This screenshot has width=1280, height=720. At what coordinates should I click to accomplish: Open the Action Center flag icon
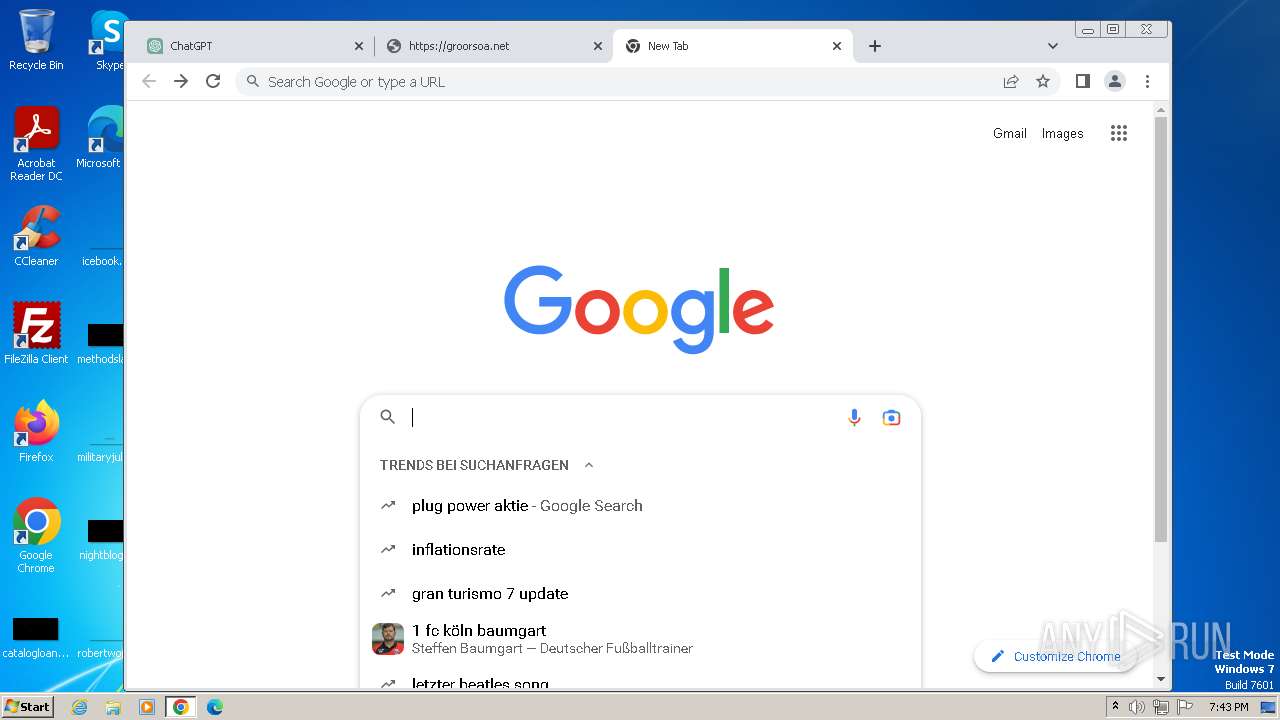pos(1185,707)
